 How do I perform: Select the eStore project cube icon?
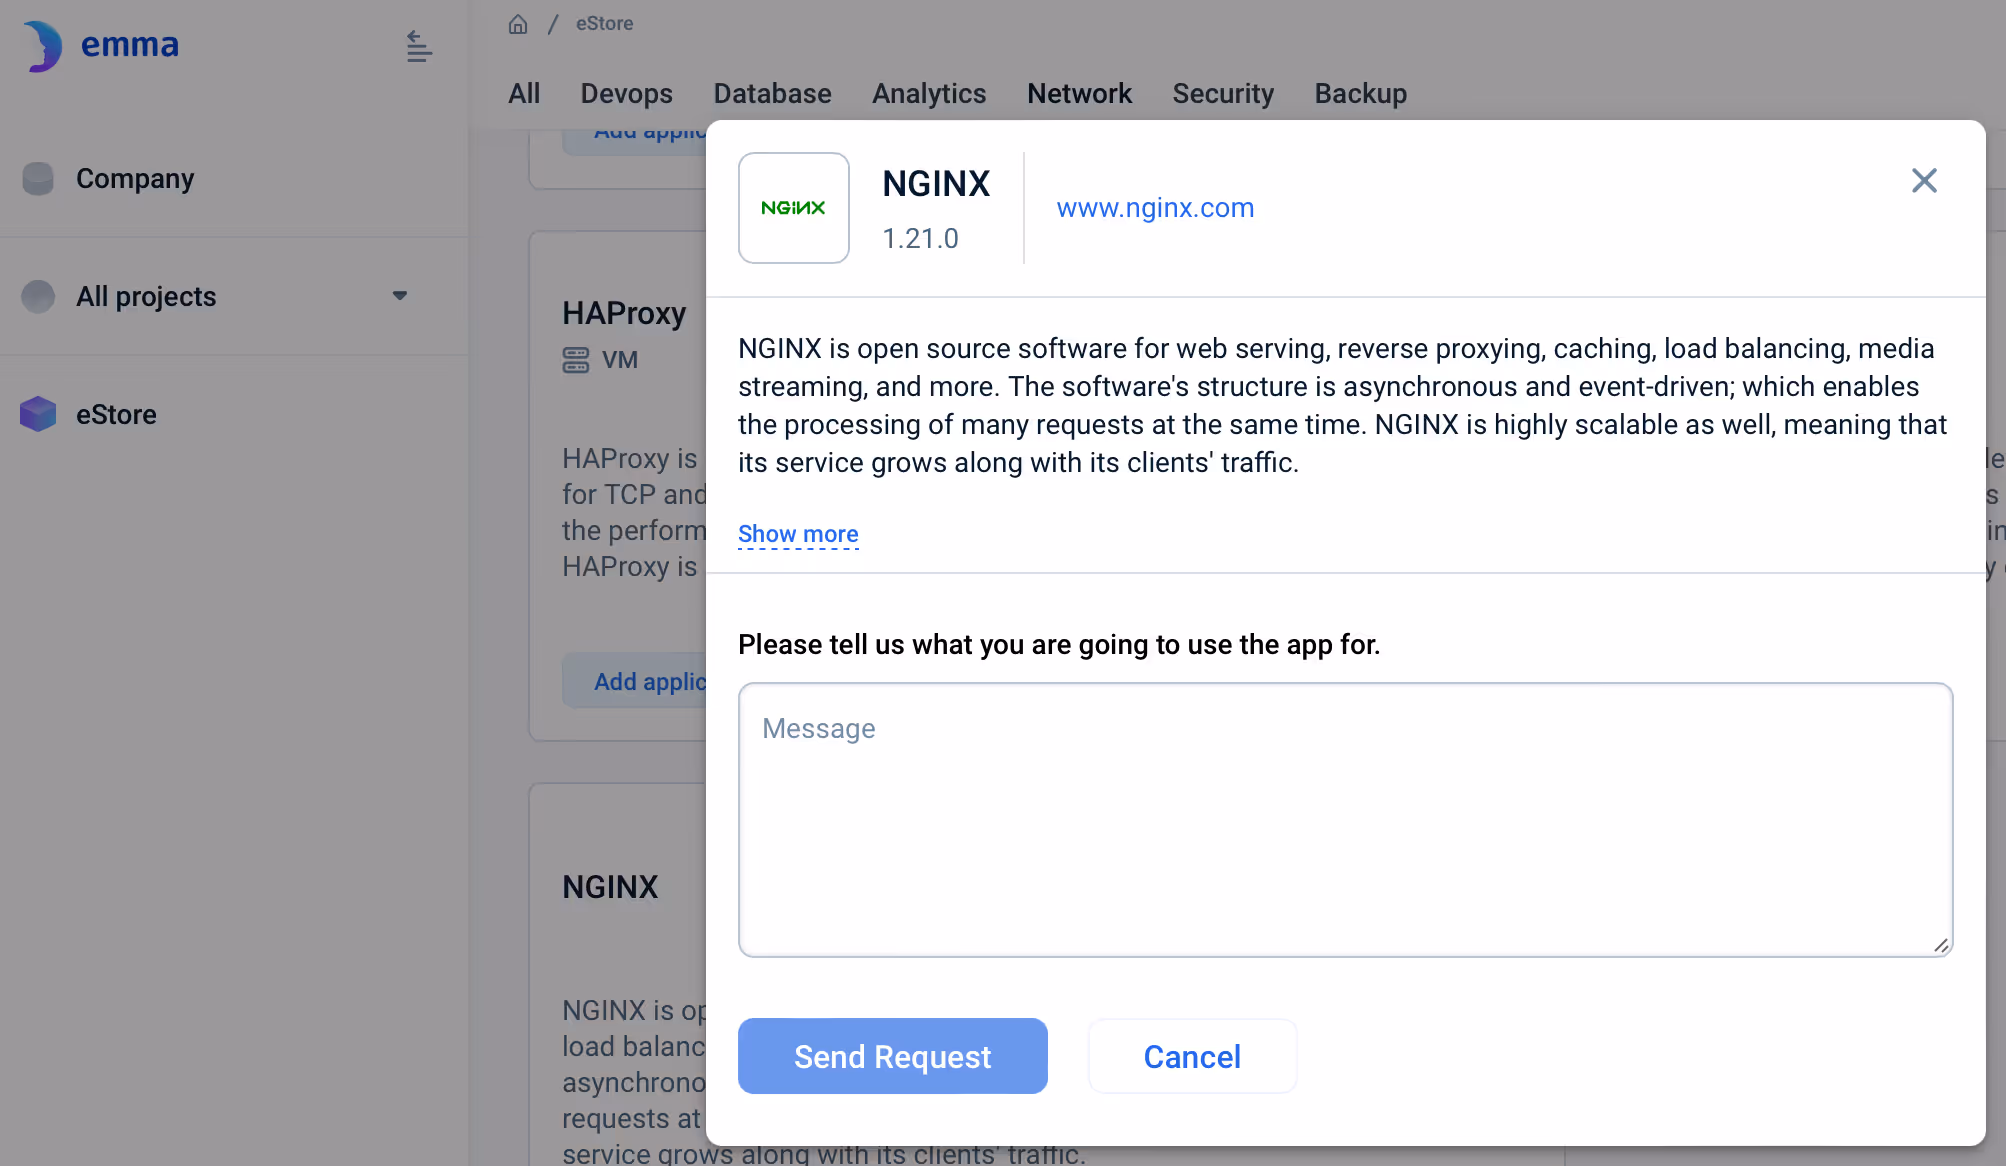pos(37,414)
